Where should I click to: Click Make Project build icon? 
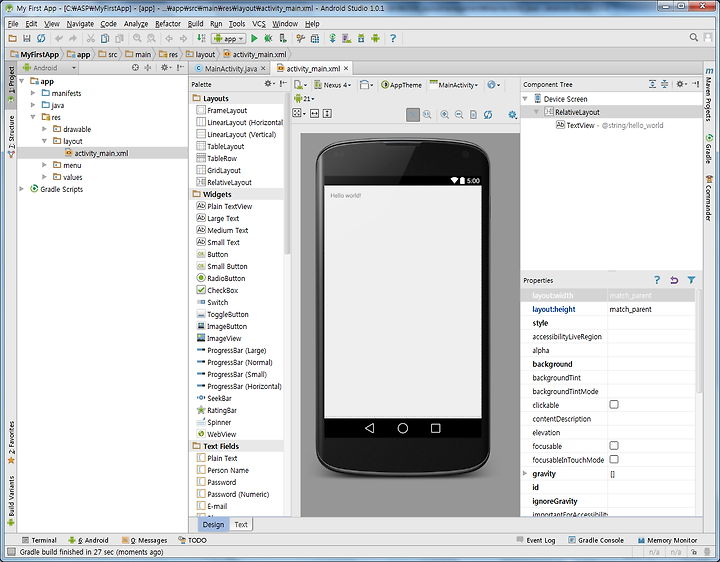[x=201, y=39]
